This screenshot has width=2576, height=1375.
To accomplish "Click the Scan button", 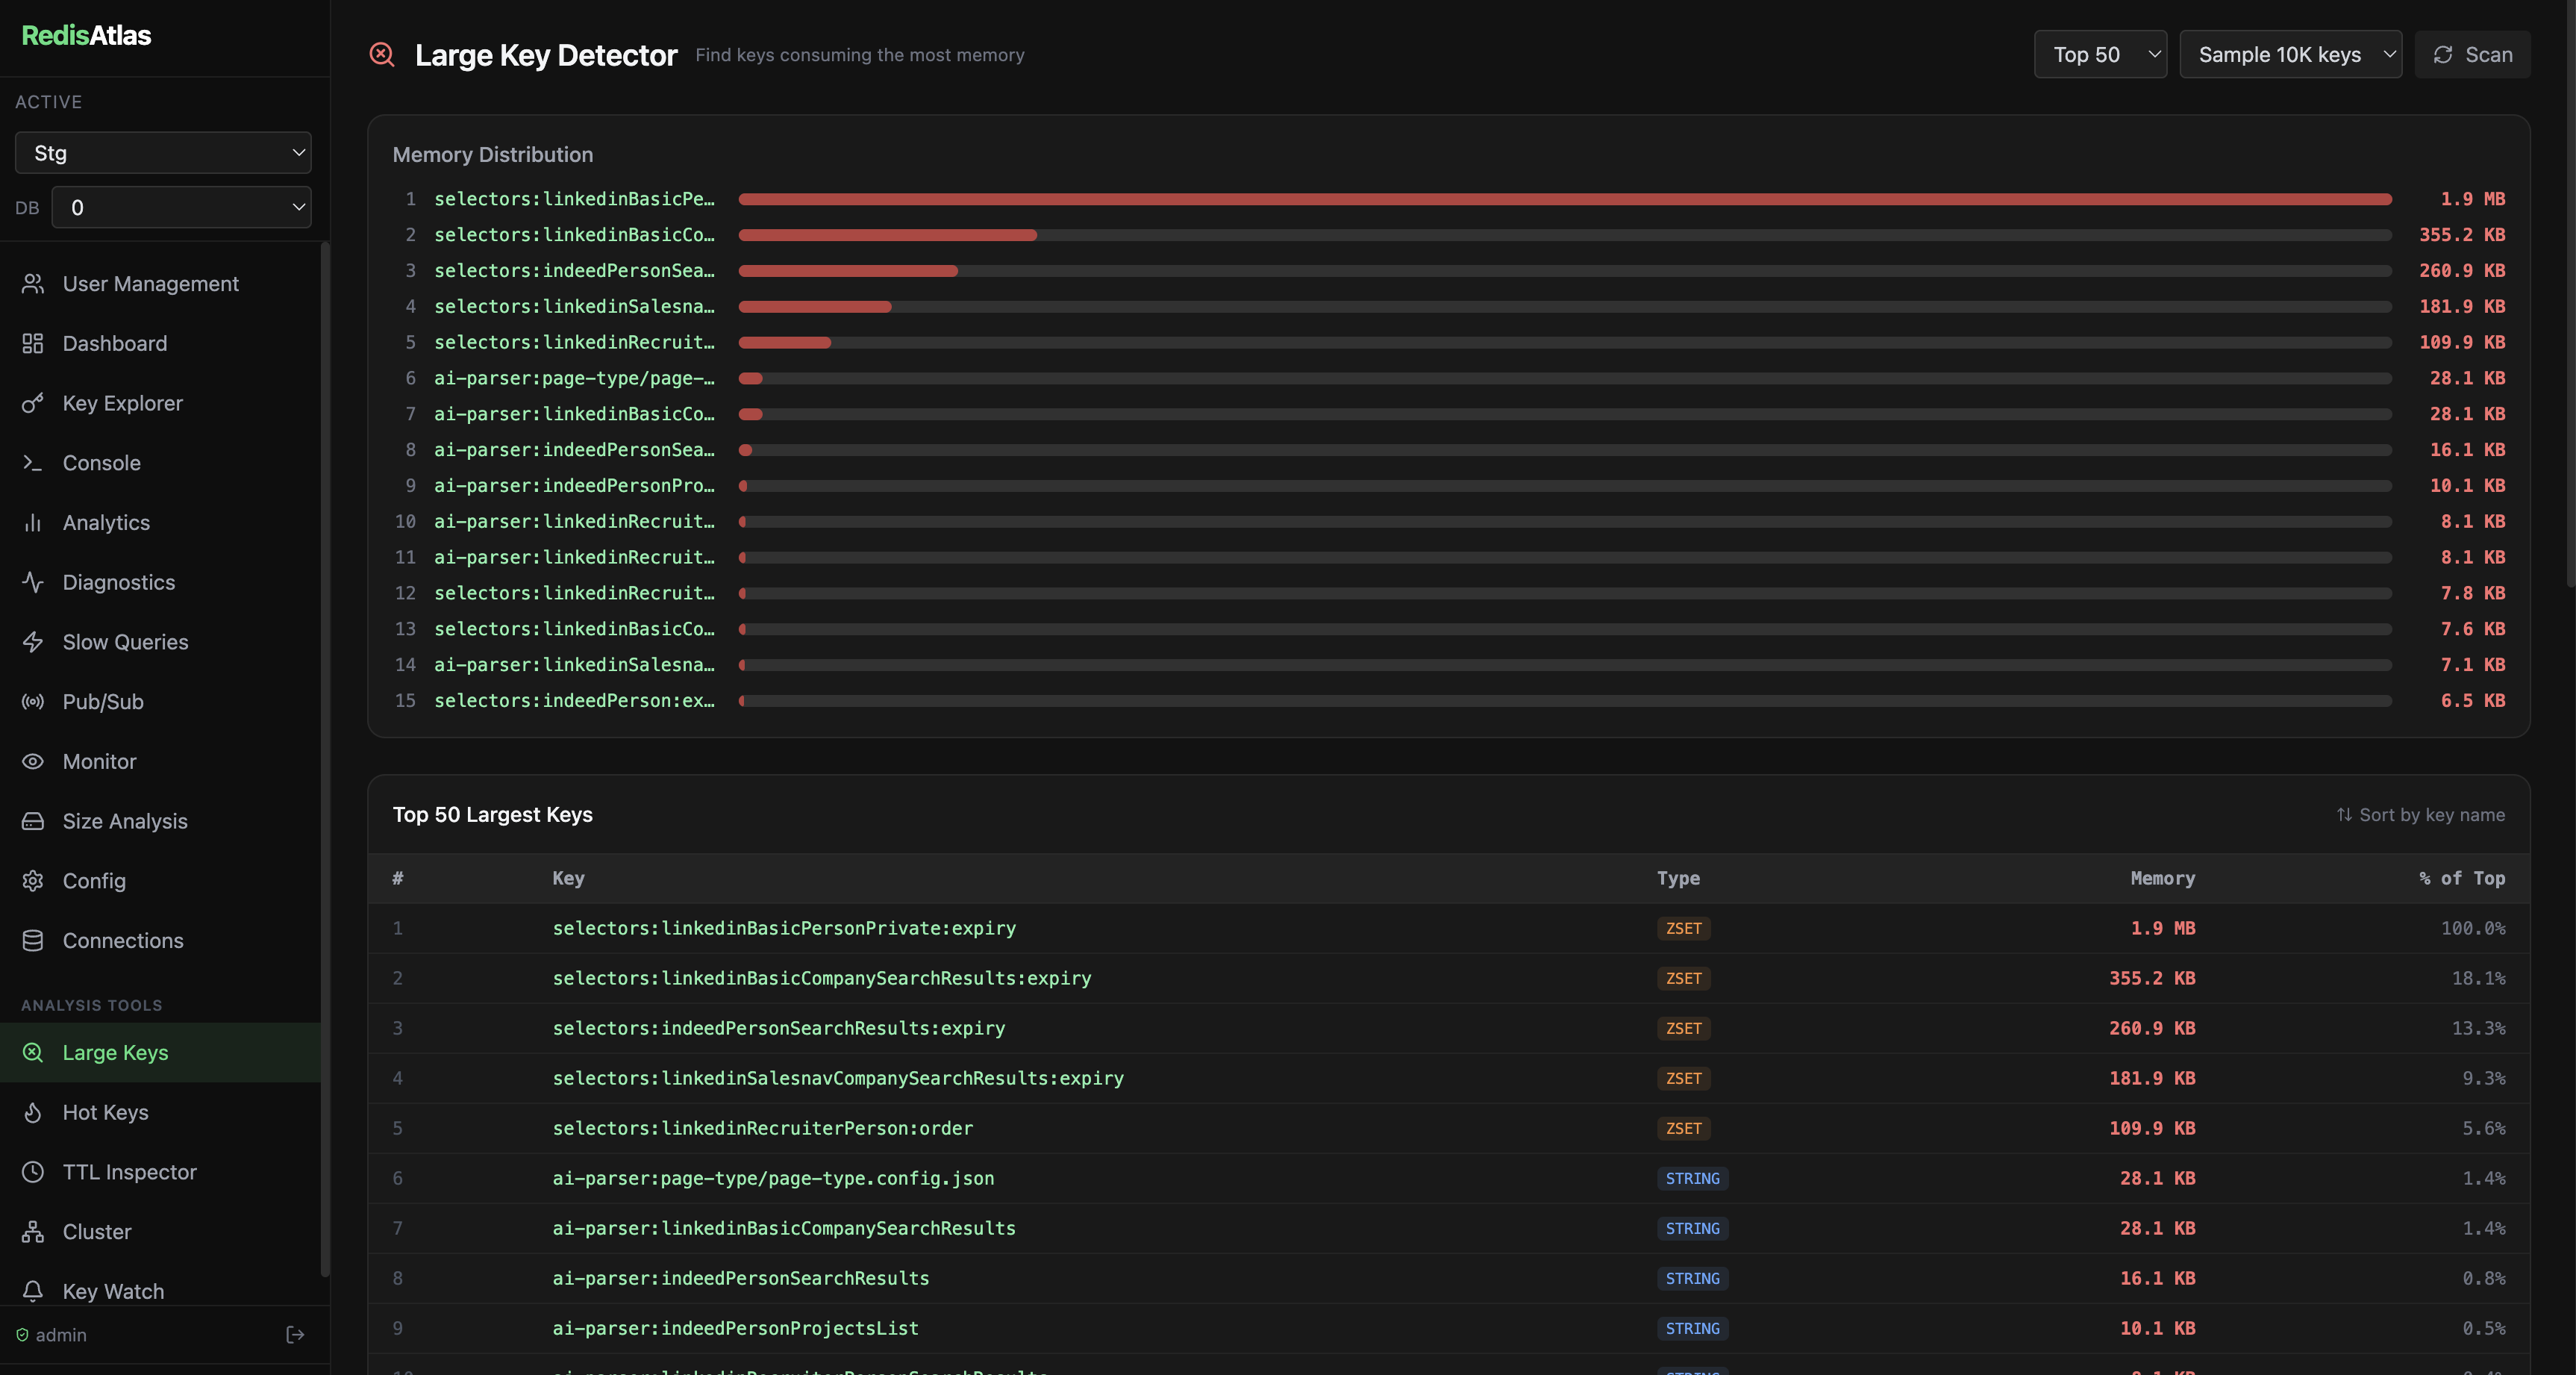I will [2472, 55].
